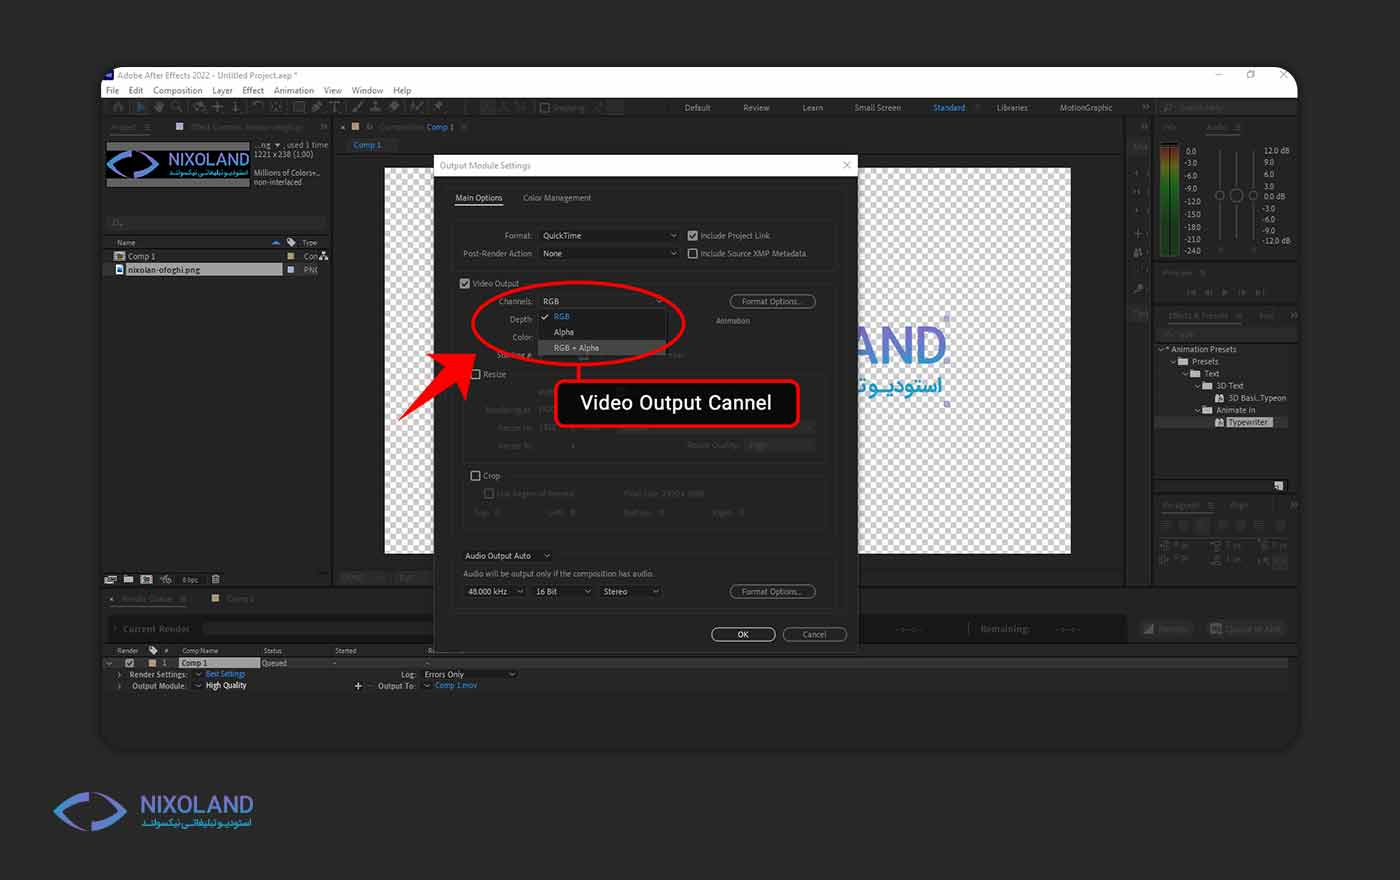Open video Format Options button
The height and width of the screenshot is (880, 1400).
coord(772,301)
